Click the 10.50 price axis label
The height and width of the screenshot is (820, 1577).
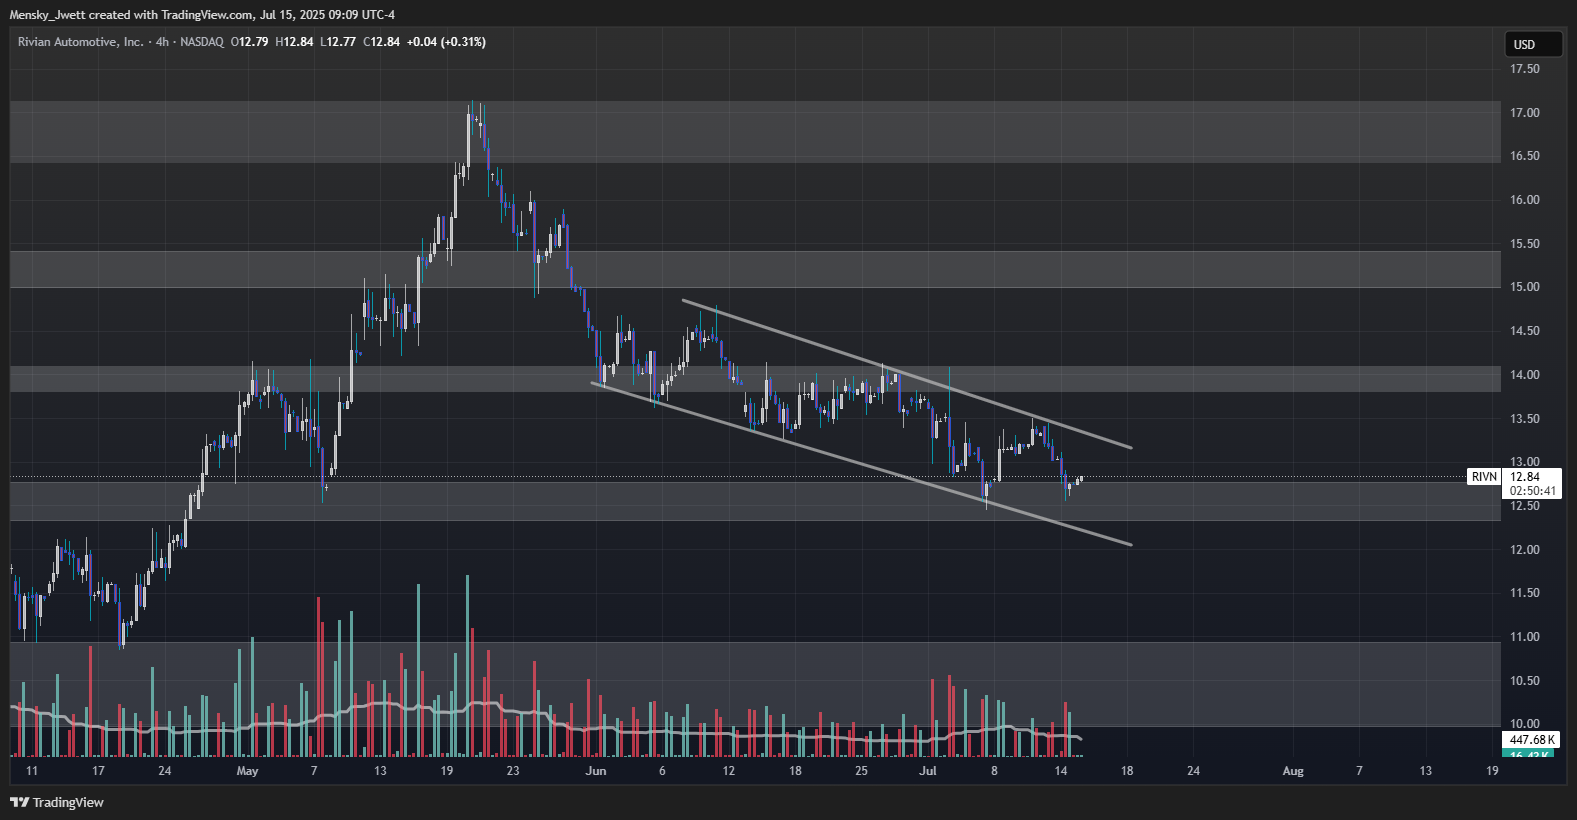point(1525,681)
